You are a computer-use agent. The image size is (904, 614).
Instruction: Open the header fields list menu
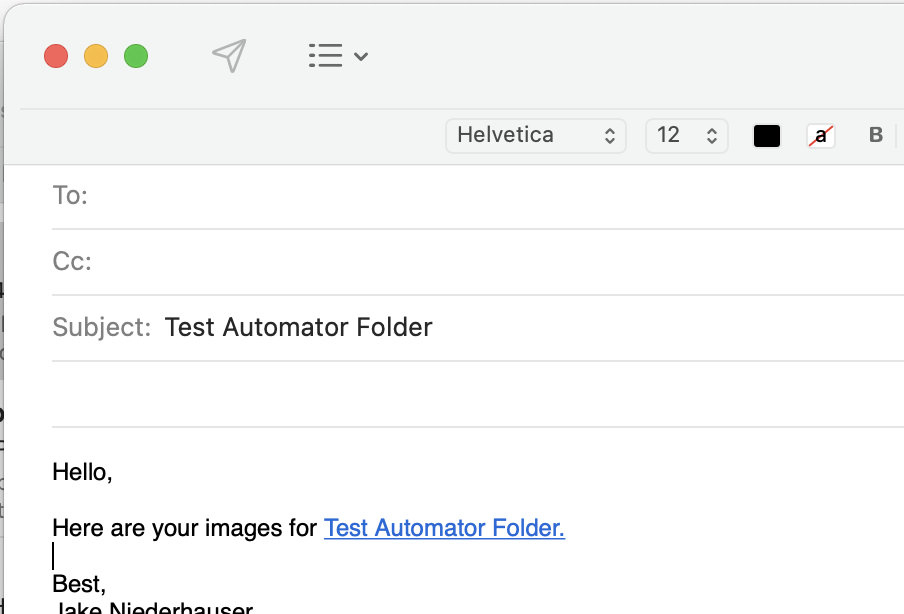click(x=338, y=56)
